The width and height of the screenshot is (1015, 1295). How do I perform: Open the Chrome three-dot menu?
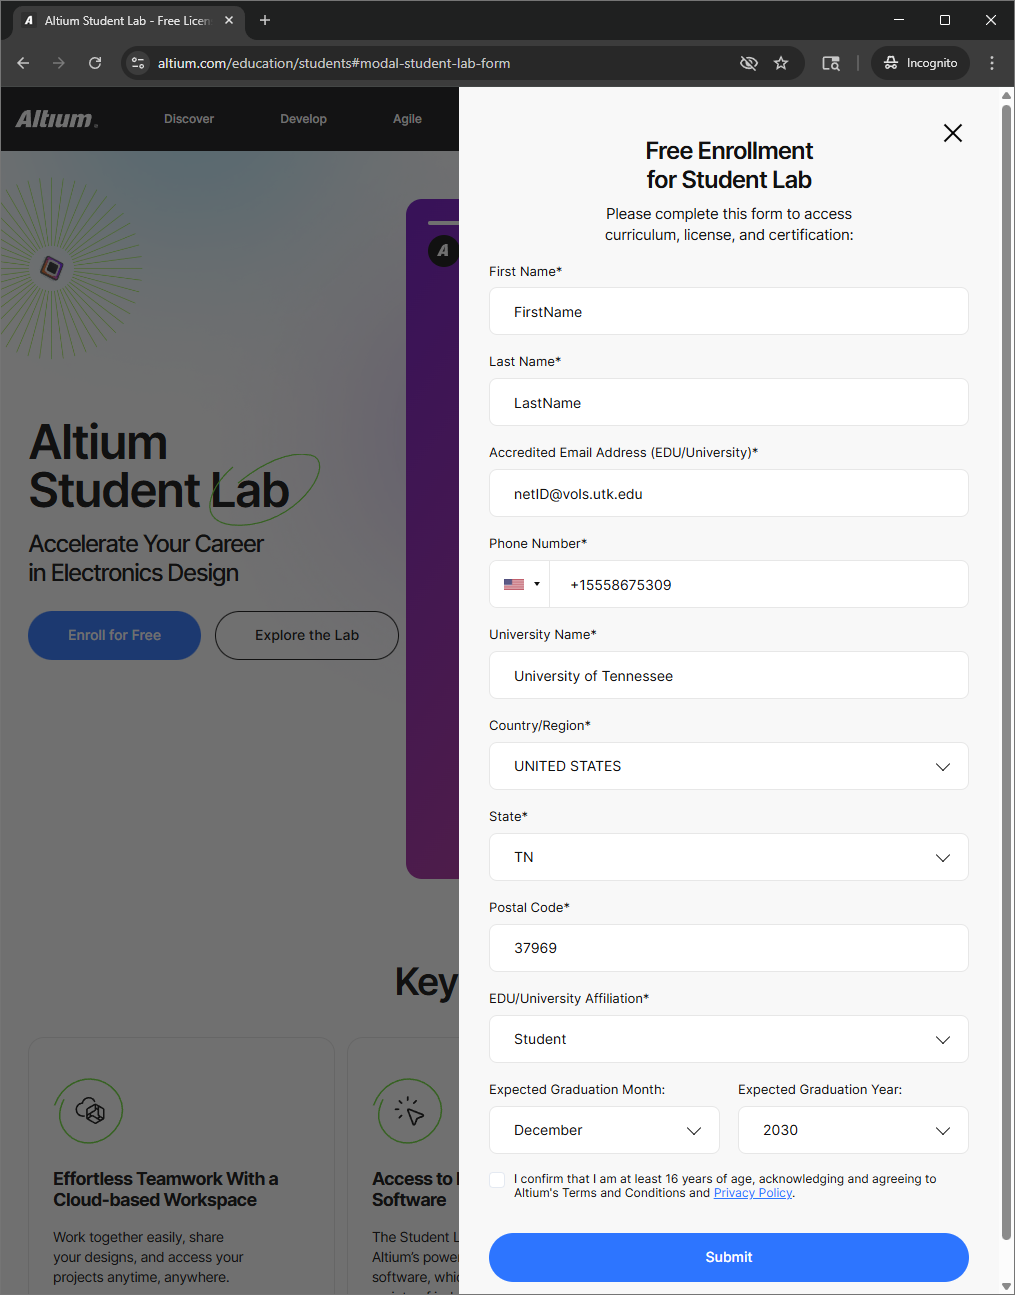pyautogui.click(x=991, y=63)
